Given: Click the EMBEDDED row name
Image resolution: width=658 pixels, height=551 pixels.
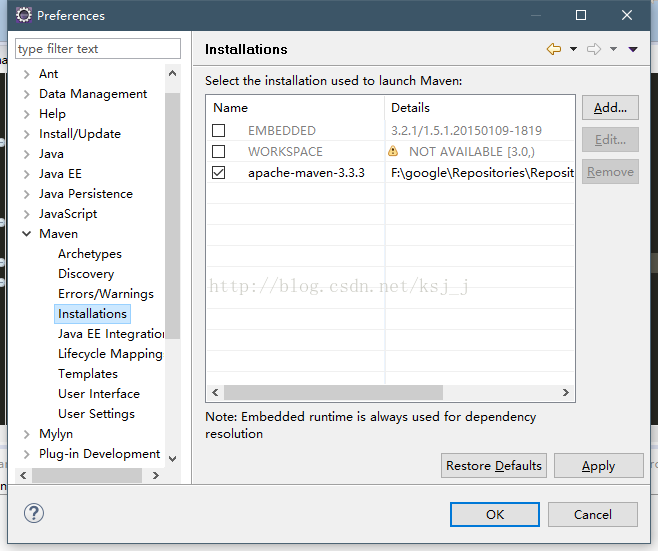Looking at the screenshot, I should [282, 131].
